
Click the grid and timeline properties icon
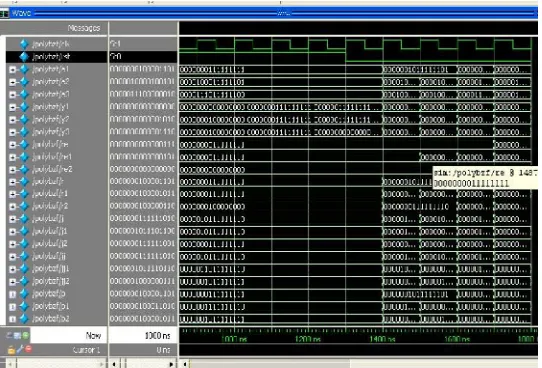[x=17, y=335]
